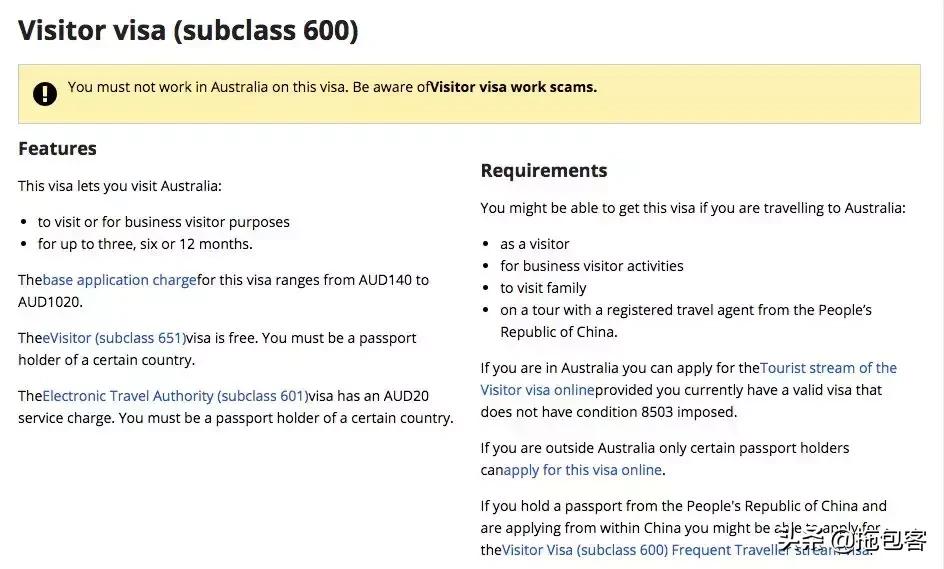Viewport: 944px width, 569px height.
Task: Click the 'for business visitor activities' bullet
Action: (x=591, y=266)
